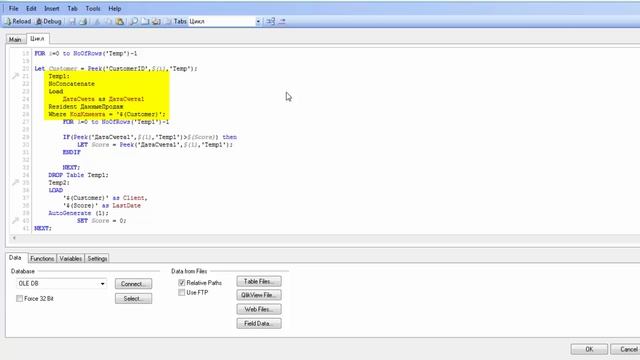The width and height of the screenshot is (640, 360).
Task: Click the wizard marker beside line 35
Action: (x=16, y=182)
